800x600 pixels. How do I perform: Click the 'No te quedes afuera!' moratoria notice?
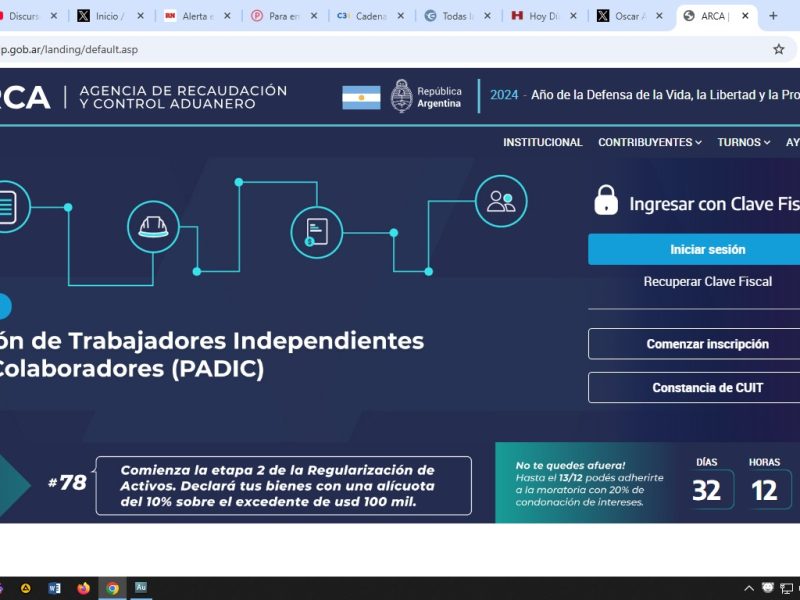[589, 484]
